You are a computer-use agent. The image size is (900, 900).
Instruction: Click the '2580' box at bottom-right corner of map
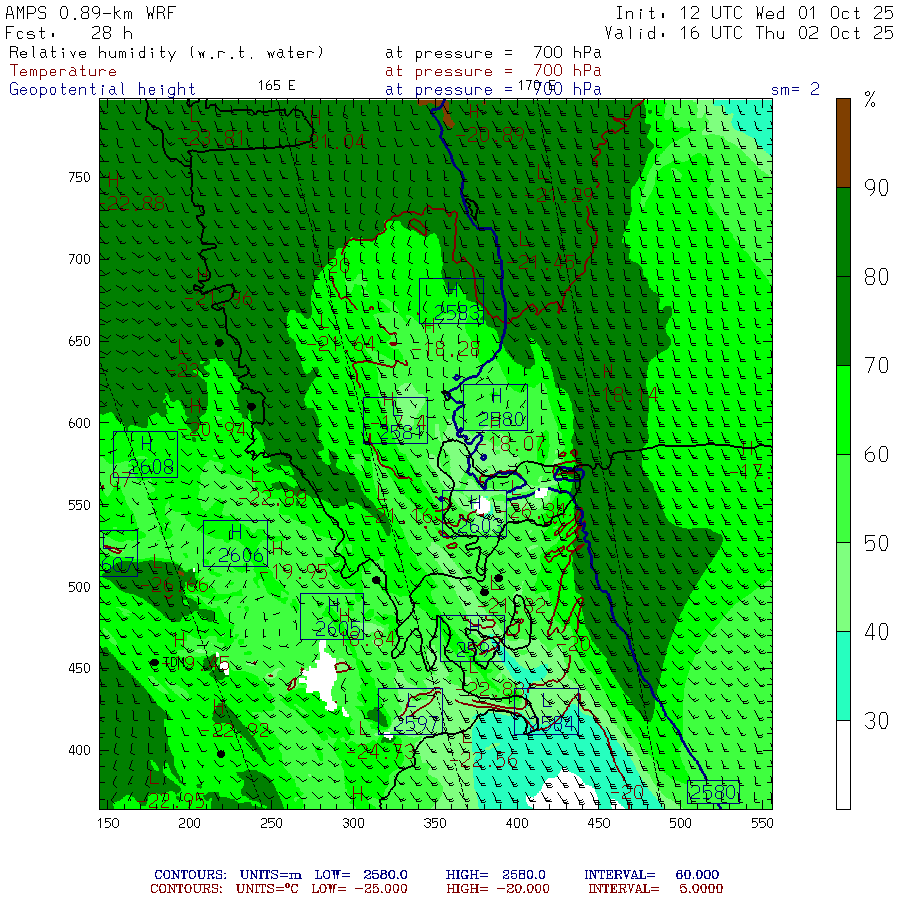click(x=713, y=792)
